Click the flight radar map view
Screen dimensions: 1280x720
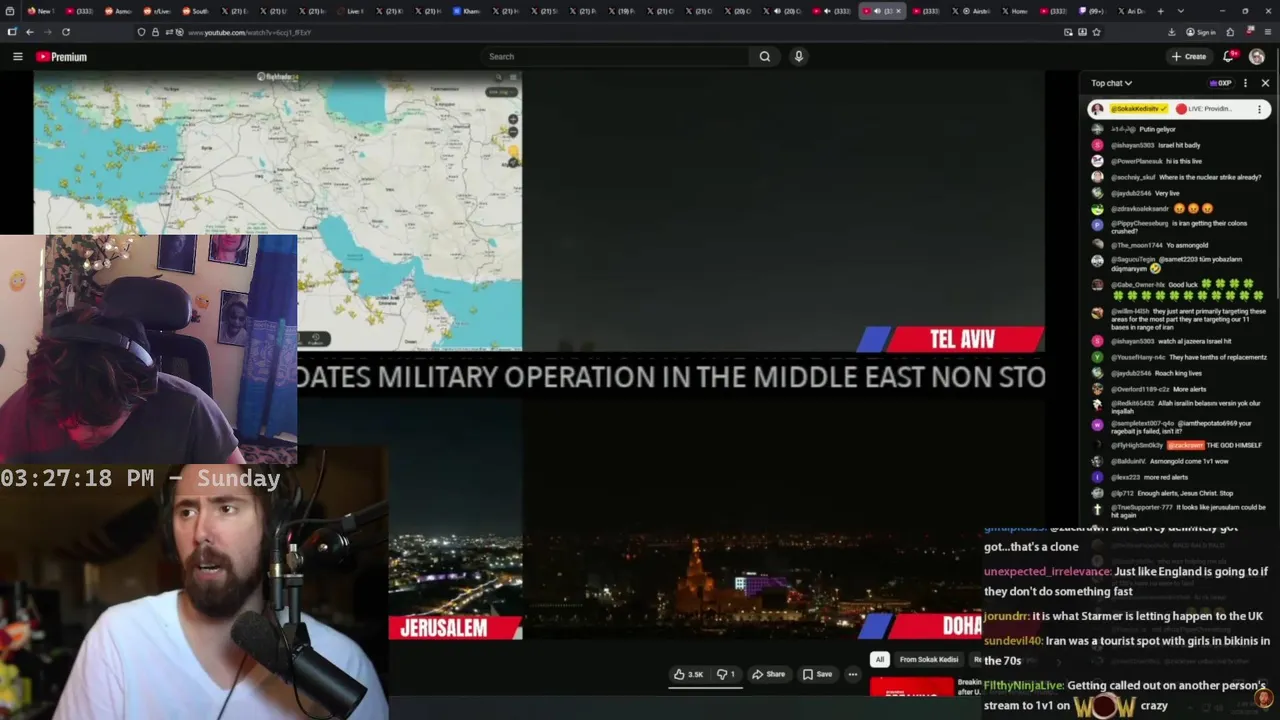point(278,210)
